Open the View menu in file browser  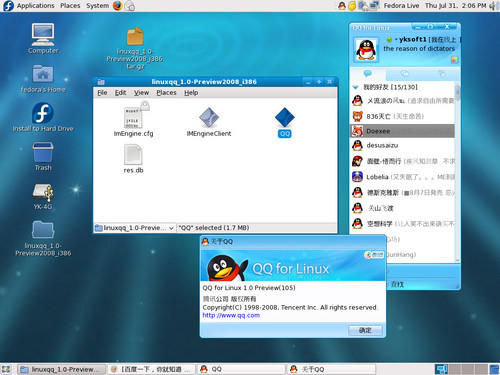click(x=141, y=93)
